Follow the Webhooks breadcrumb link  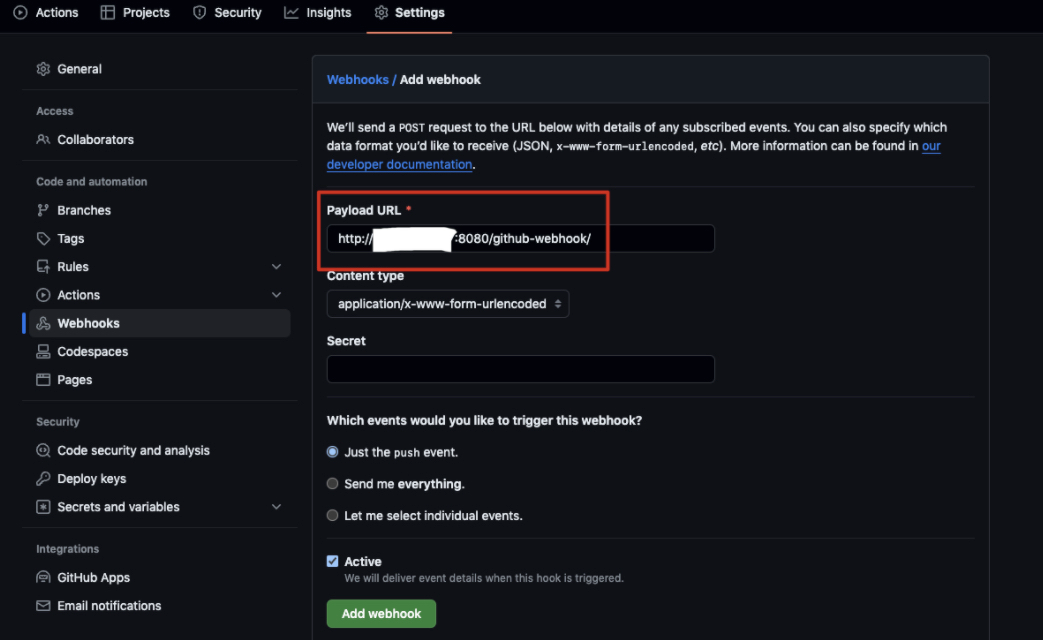(357, 80)
